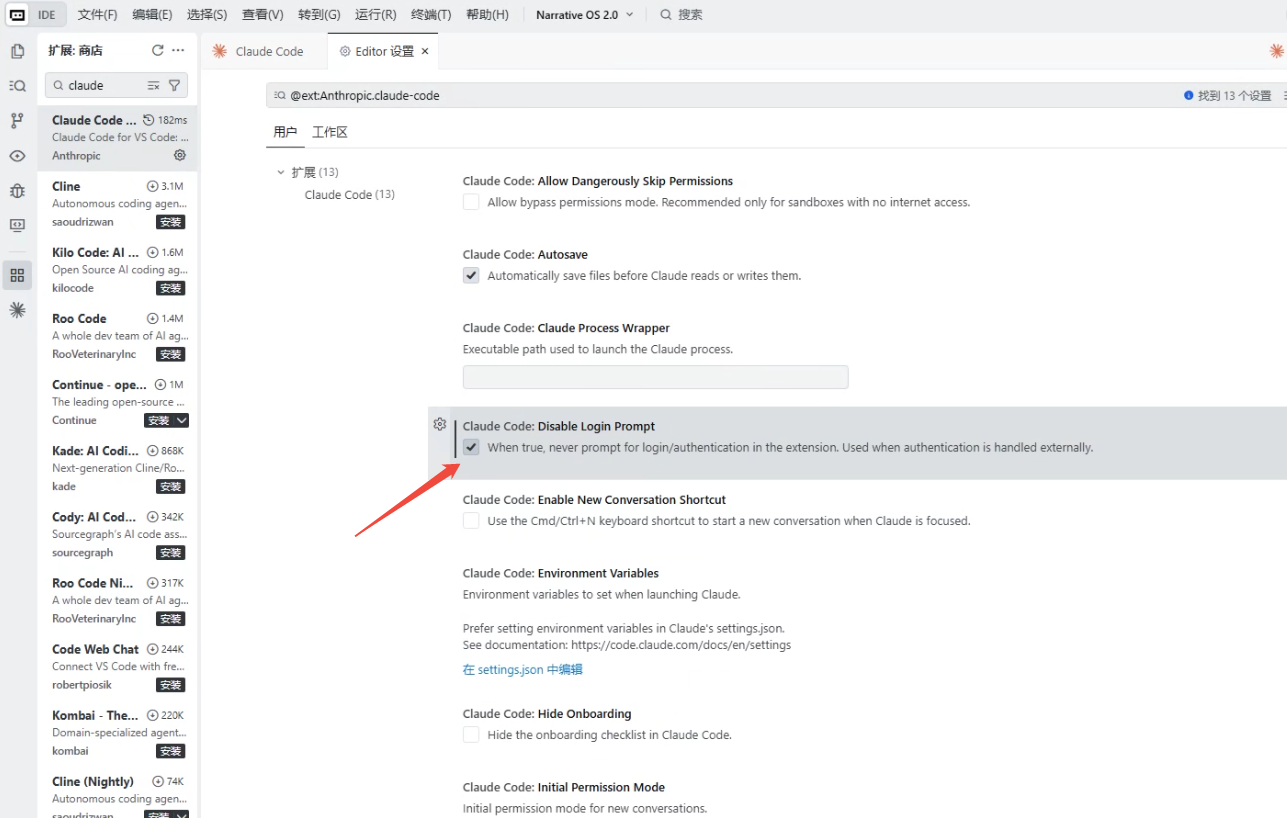Viewport: 1287px width, 818px height.
Task: Install the Kade extension
Action: coord(171,486)
